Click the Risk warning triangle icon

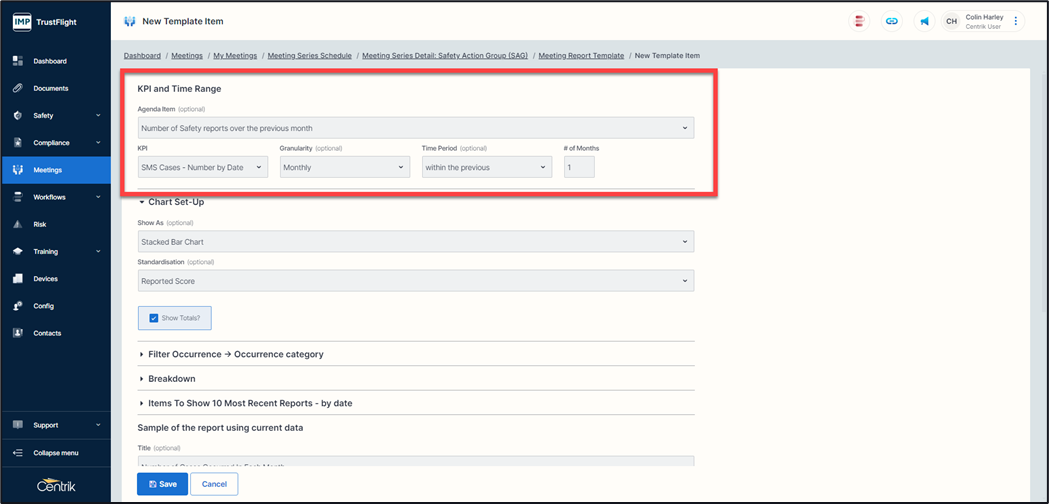tap(18, 224)
